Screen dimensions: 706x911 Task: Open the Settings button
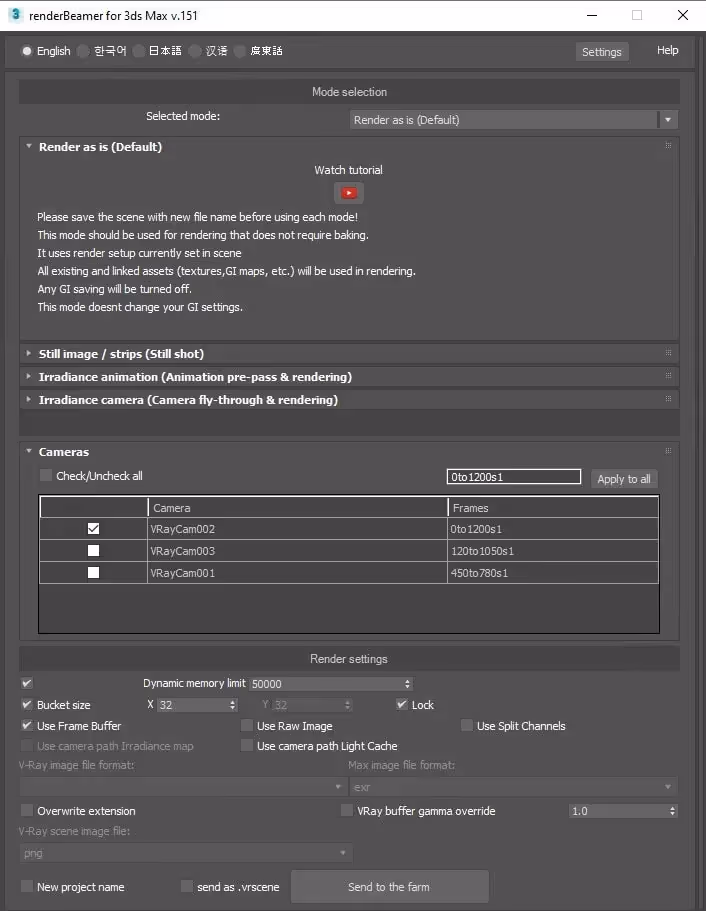click(x=601, y=52)
